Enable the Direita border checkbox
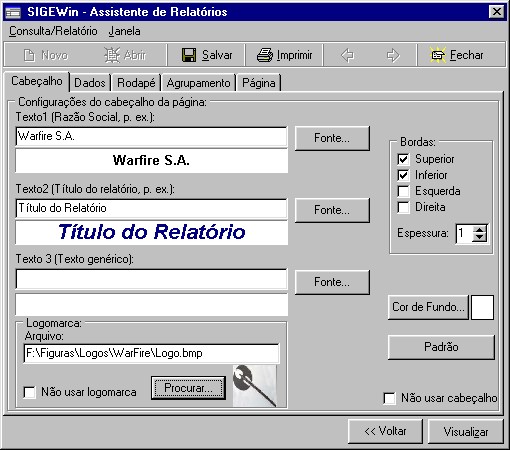This screenshot has height=450, width=510. click(x=403, y=207)
